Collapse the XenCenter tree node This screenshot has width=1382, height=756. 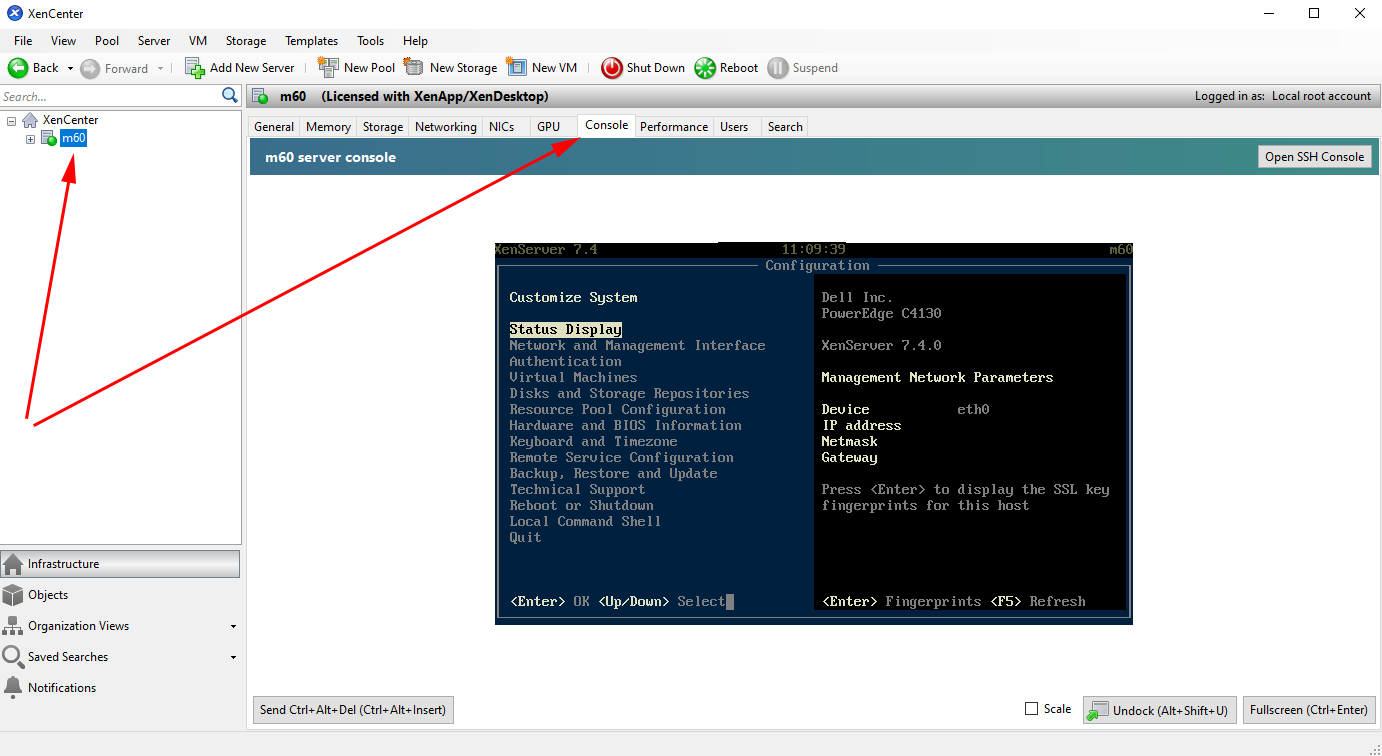11,120
